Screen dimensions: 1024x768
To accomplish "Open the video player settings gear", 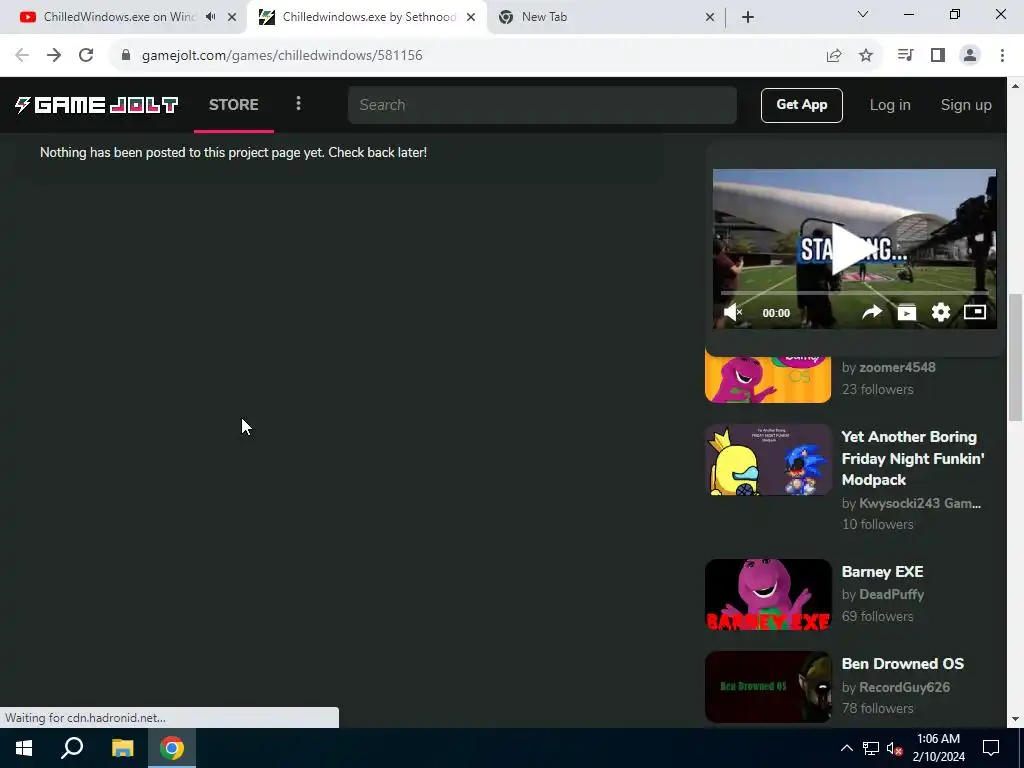I will point(940,312).
